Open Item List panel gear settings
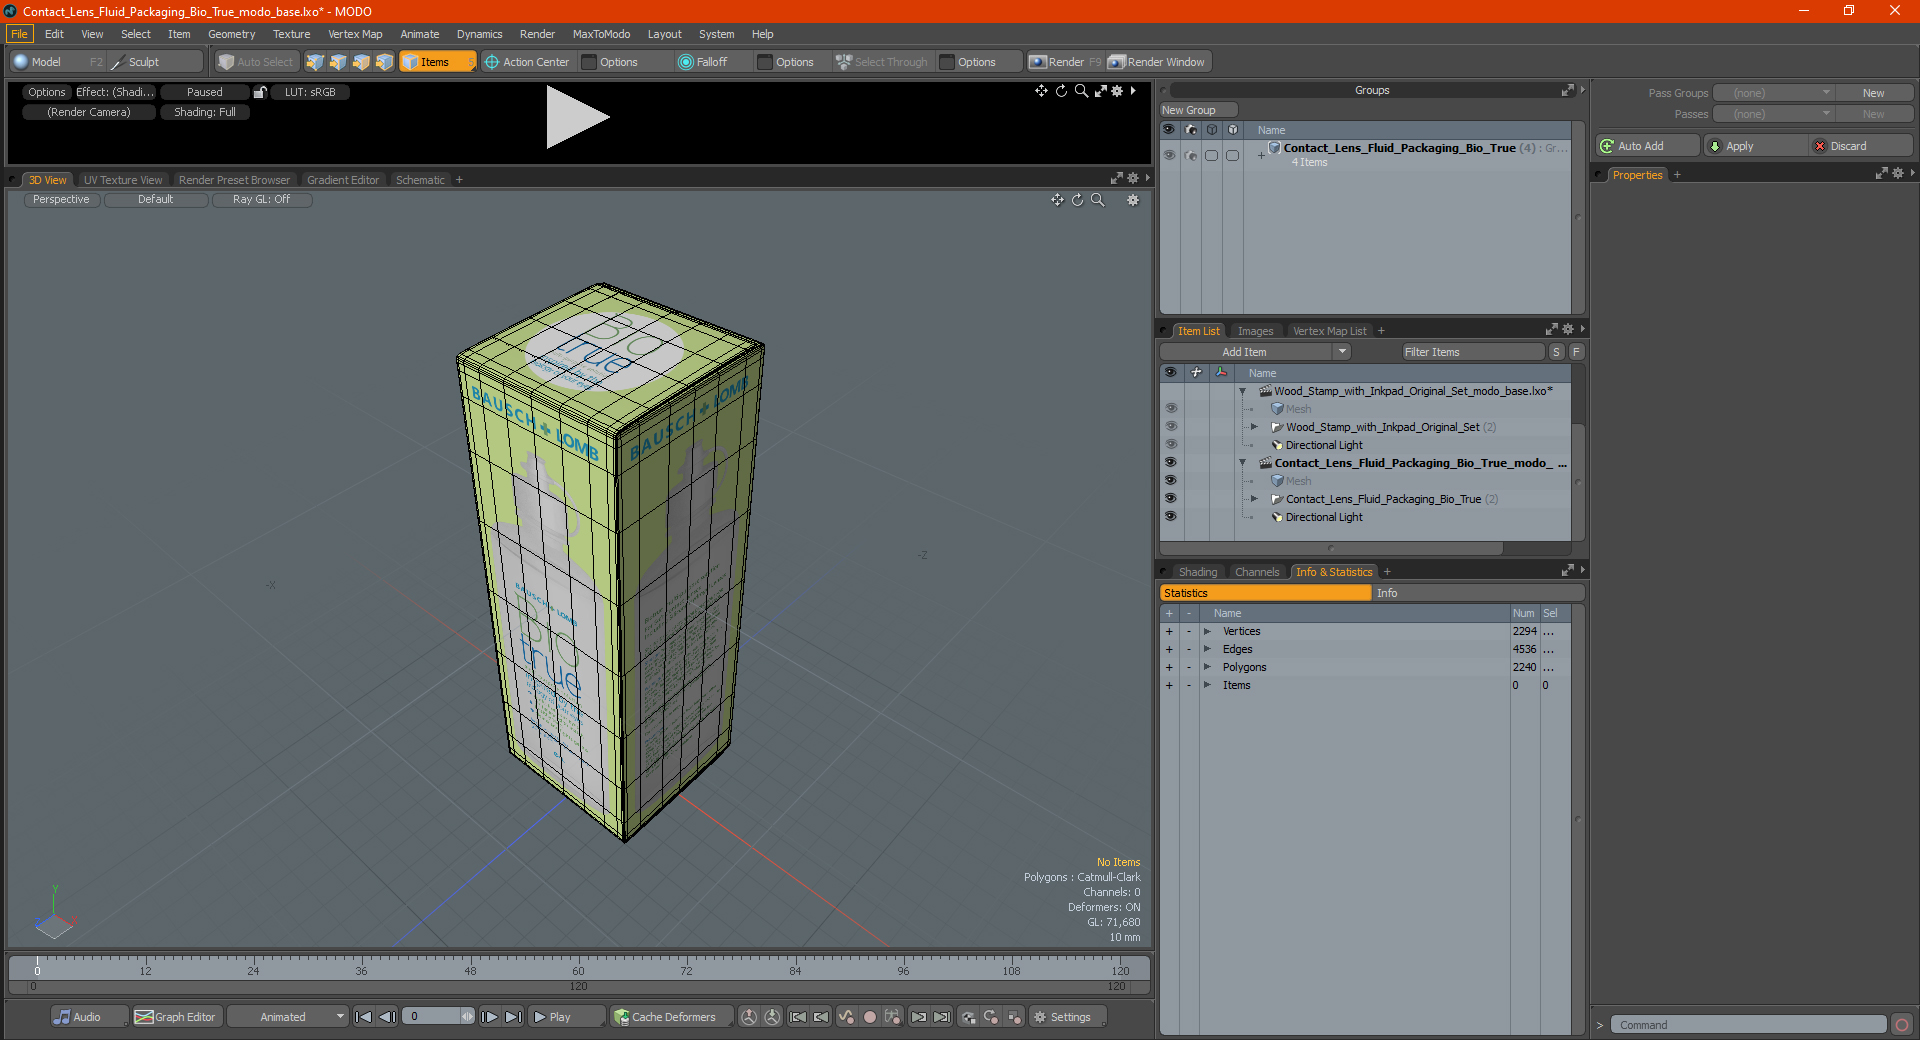Viewport: 1920px width, 1040px height. coord(1568,330)
